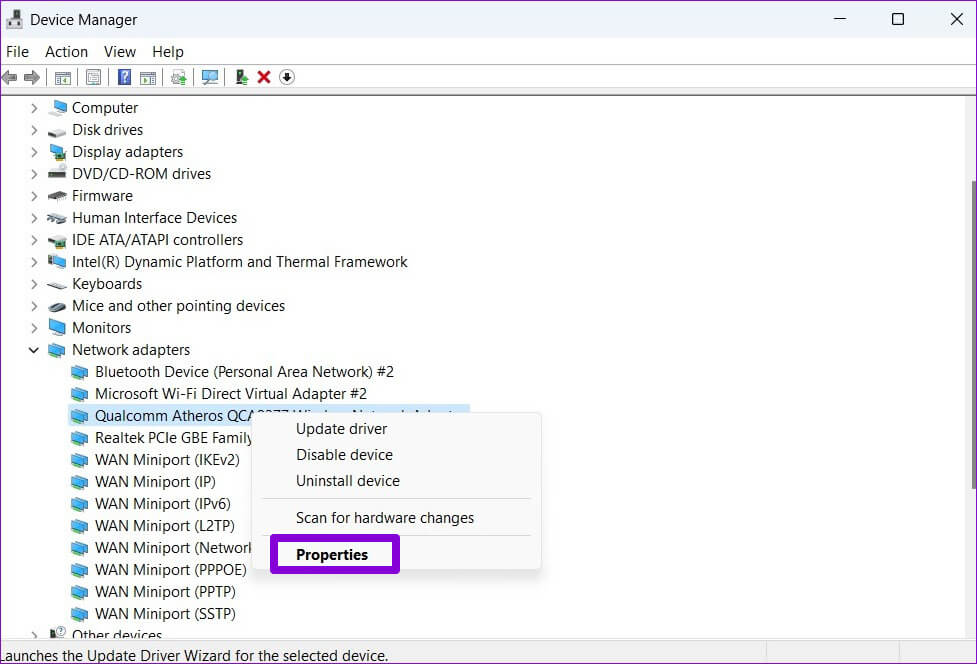Click the back arrow in the toolbar

tap(10, 77)
